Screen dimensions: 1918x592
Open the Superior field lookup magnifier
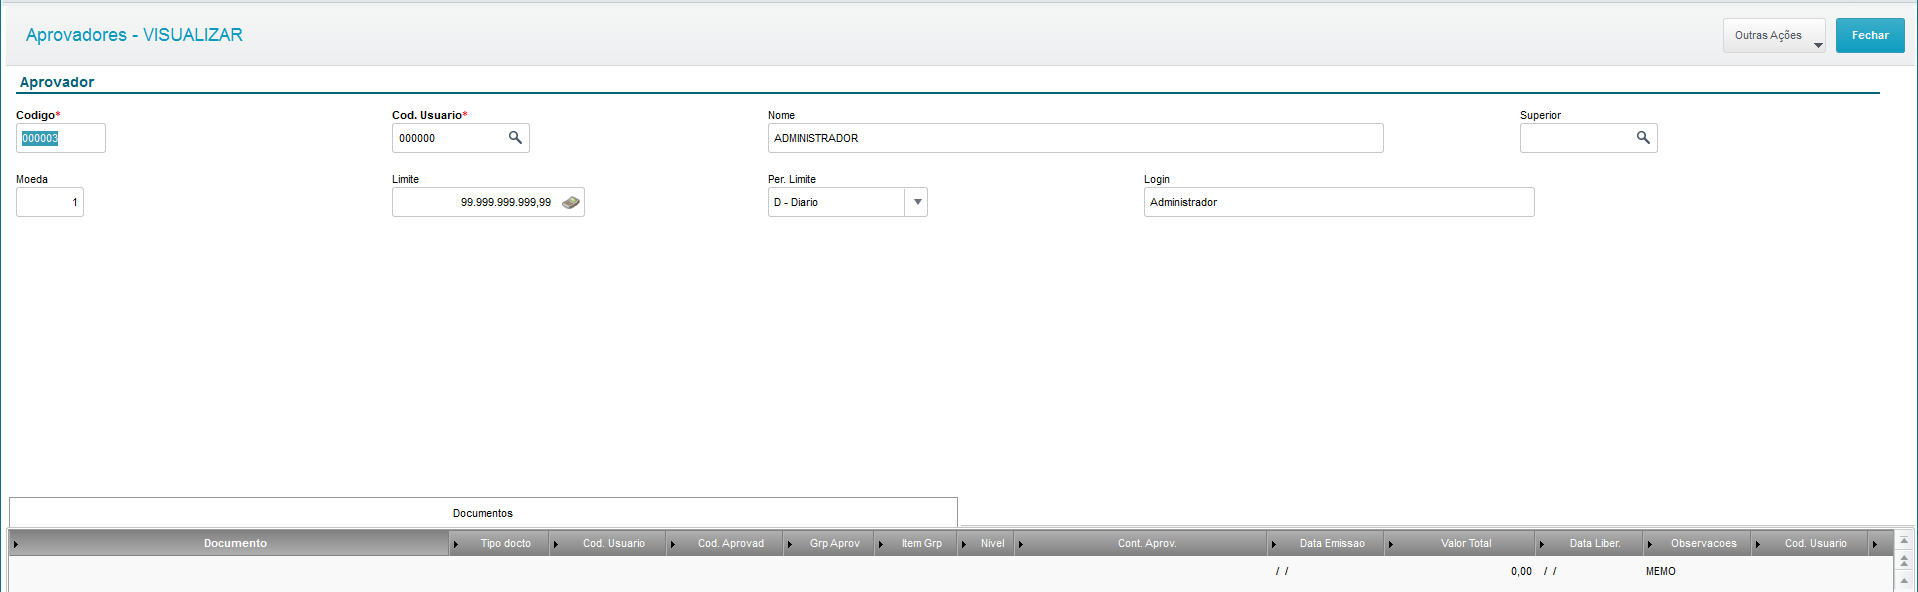pyautogui.click(x=1643, y=138)
